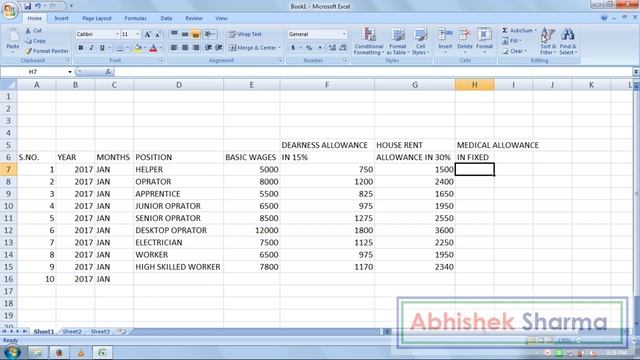Toggle Bold formatting
Viewport: 640px width, 360px height.
click(80, 48)
